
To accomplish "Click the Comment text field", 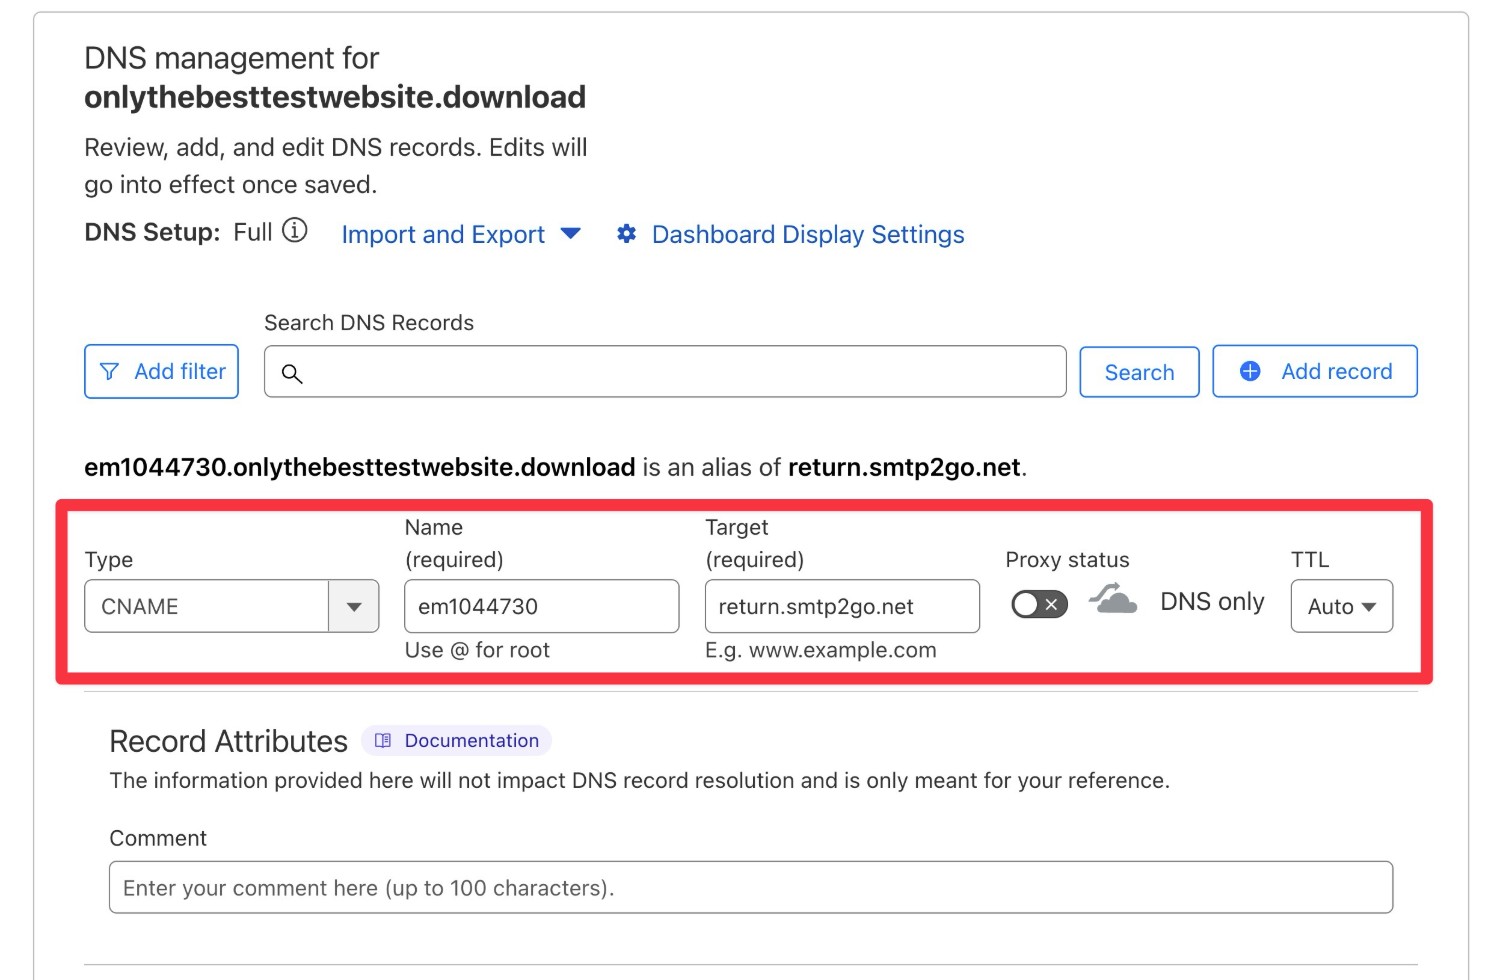I will click(x=751, y=888).
